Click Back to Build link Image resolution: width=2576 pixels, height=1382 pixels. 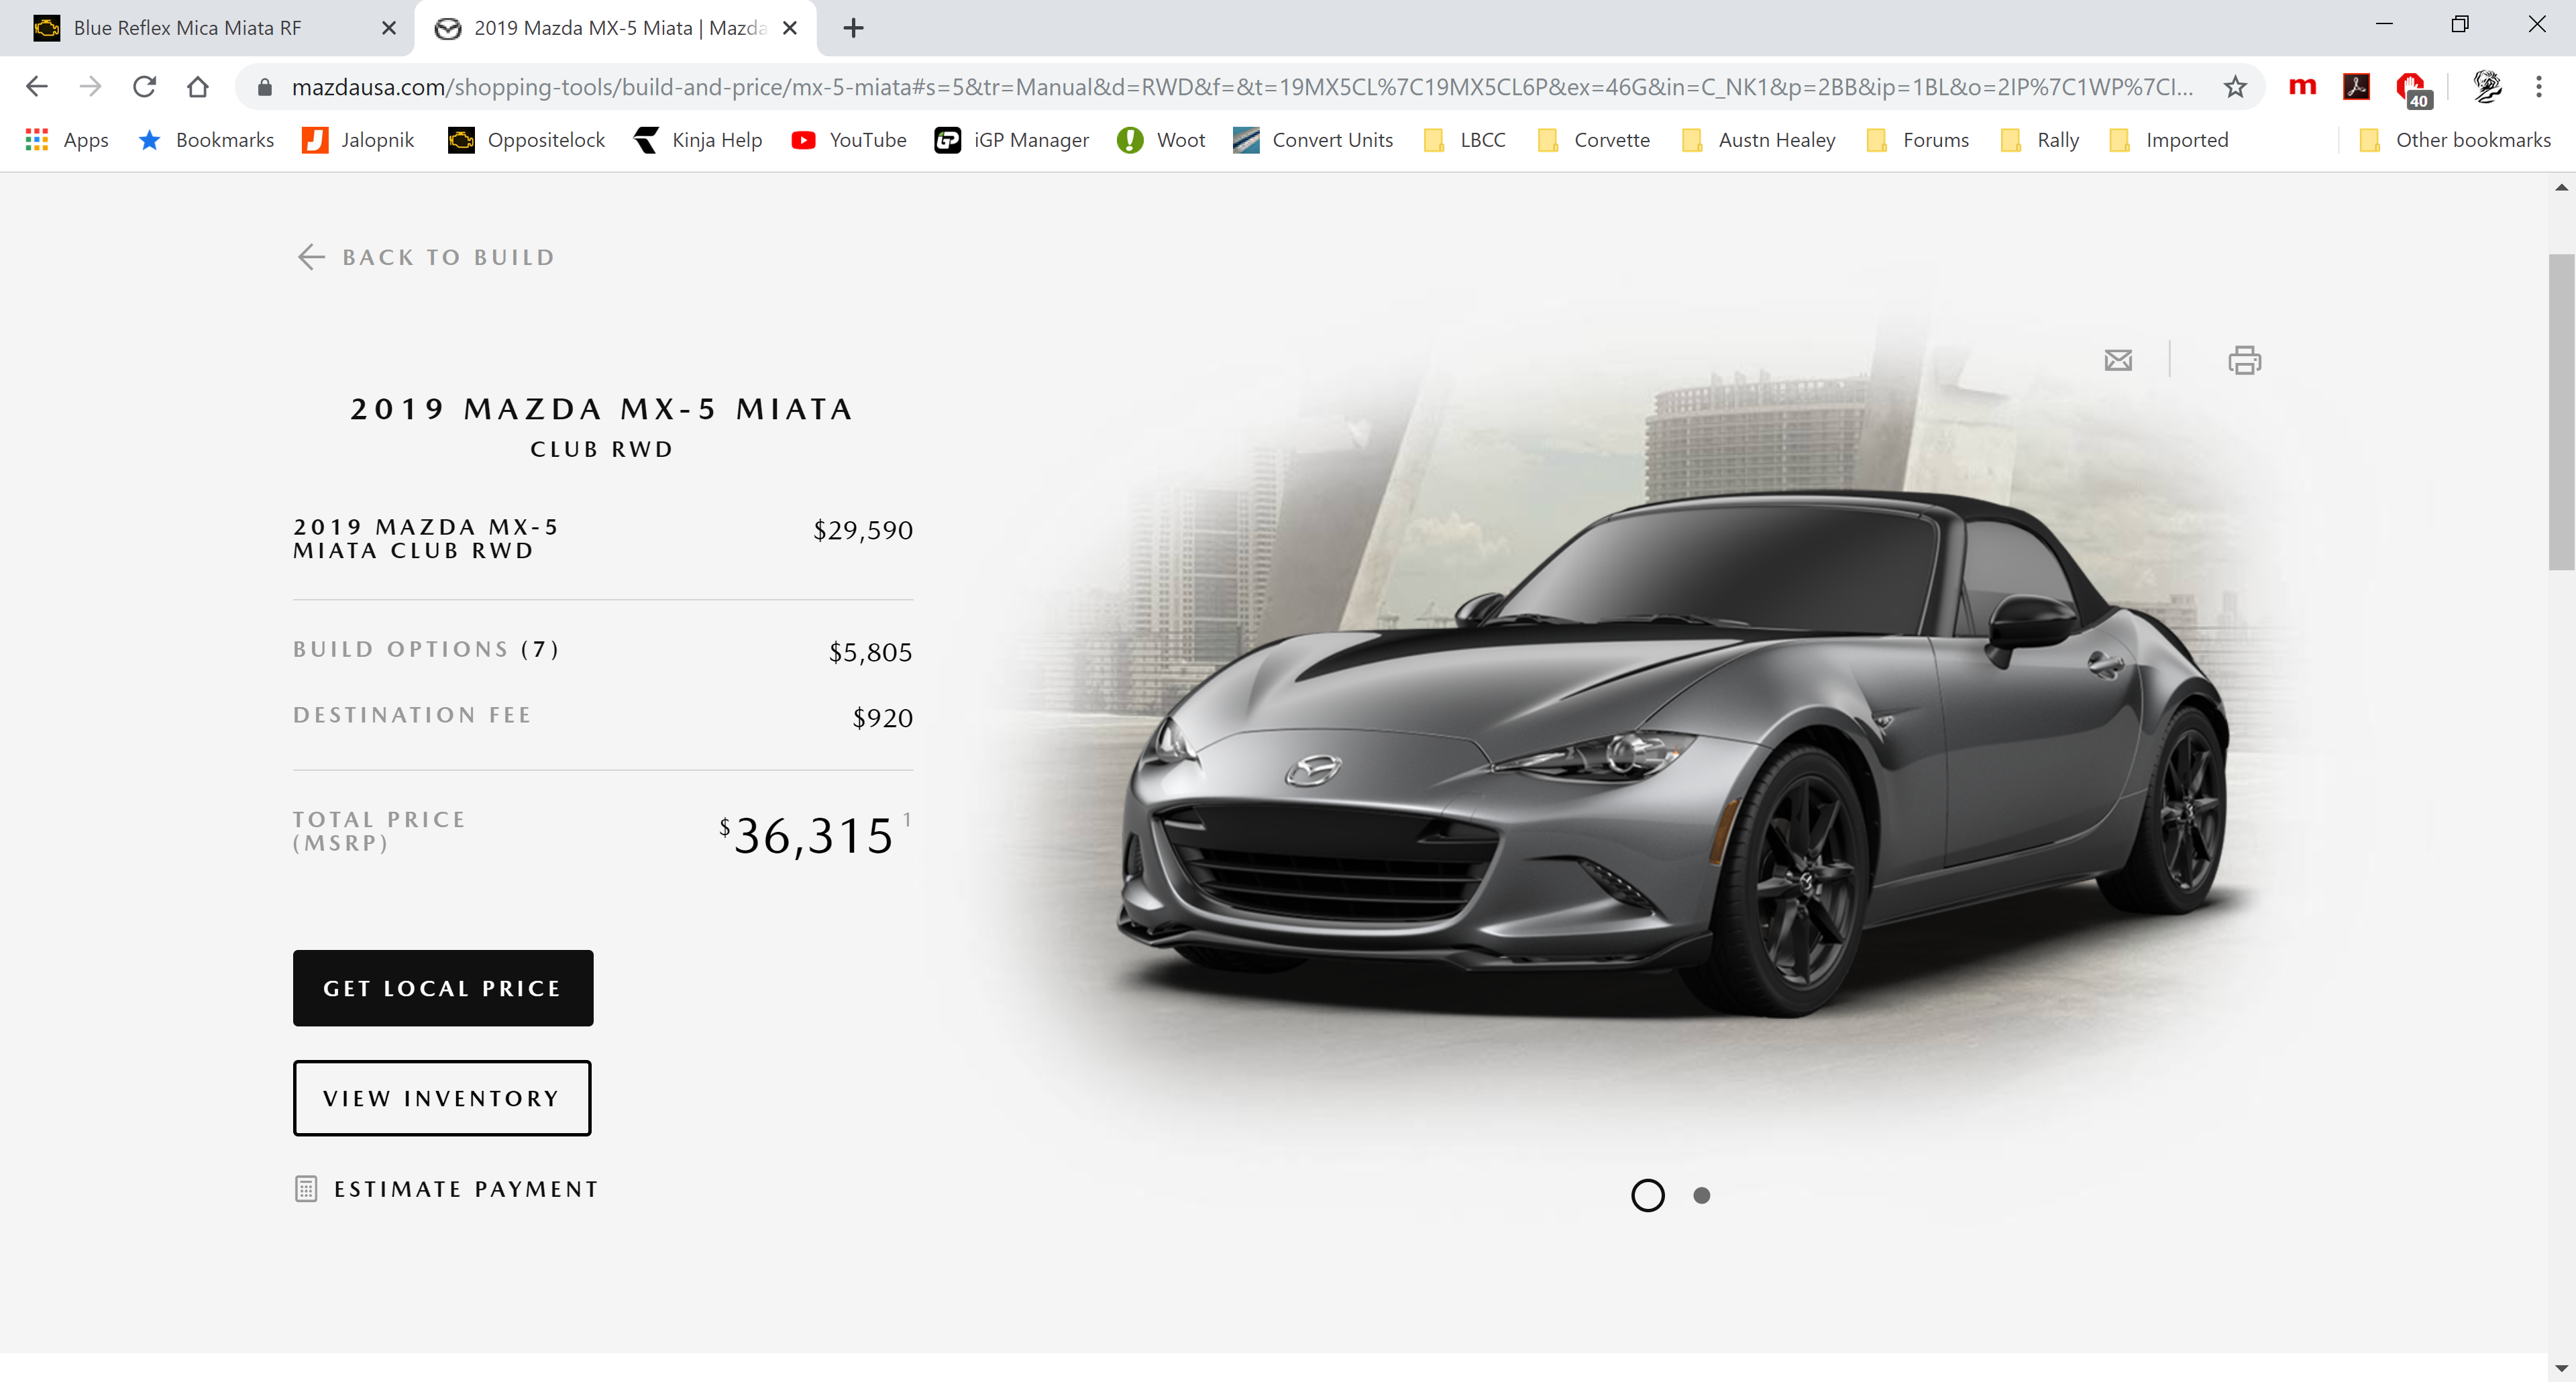point(426,257)
